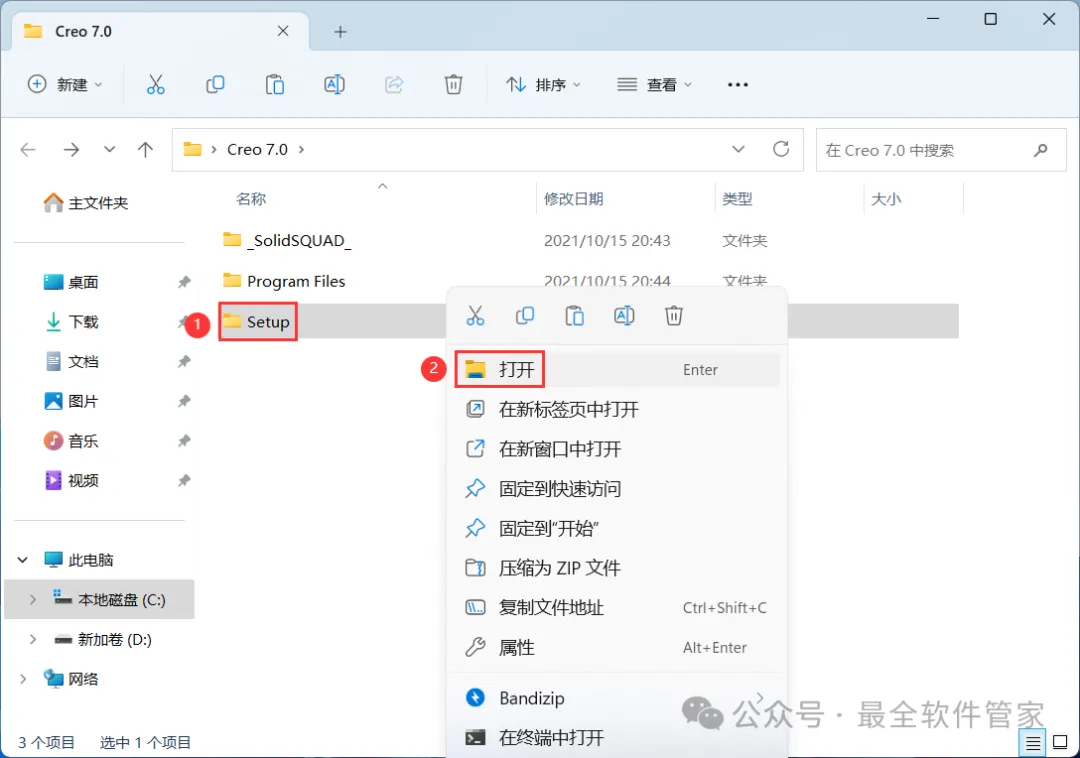Expand Bandizip submenu arrow
Screen dimensions: 1080x758
(760, 697)
